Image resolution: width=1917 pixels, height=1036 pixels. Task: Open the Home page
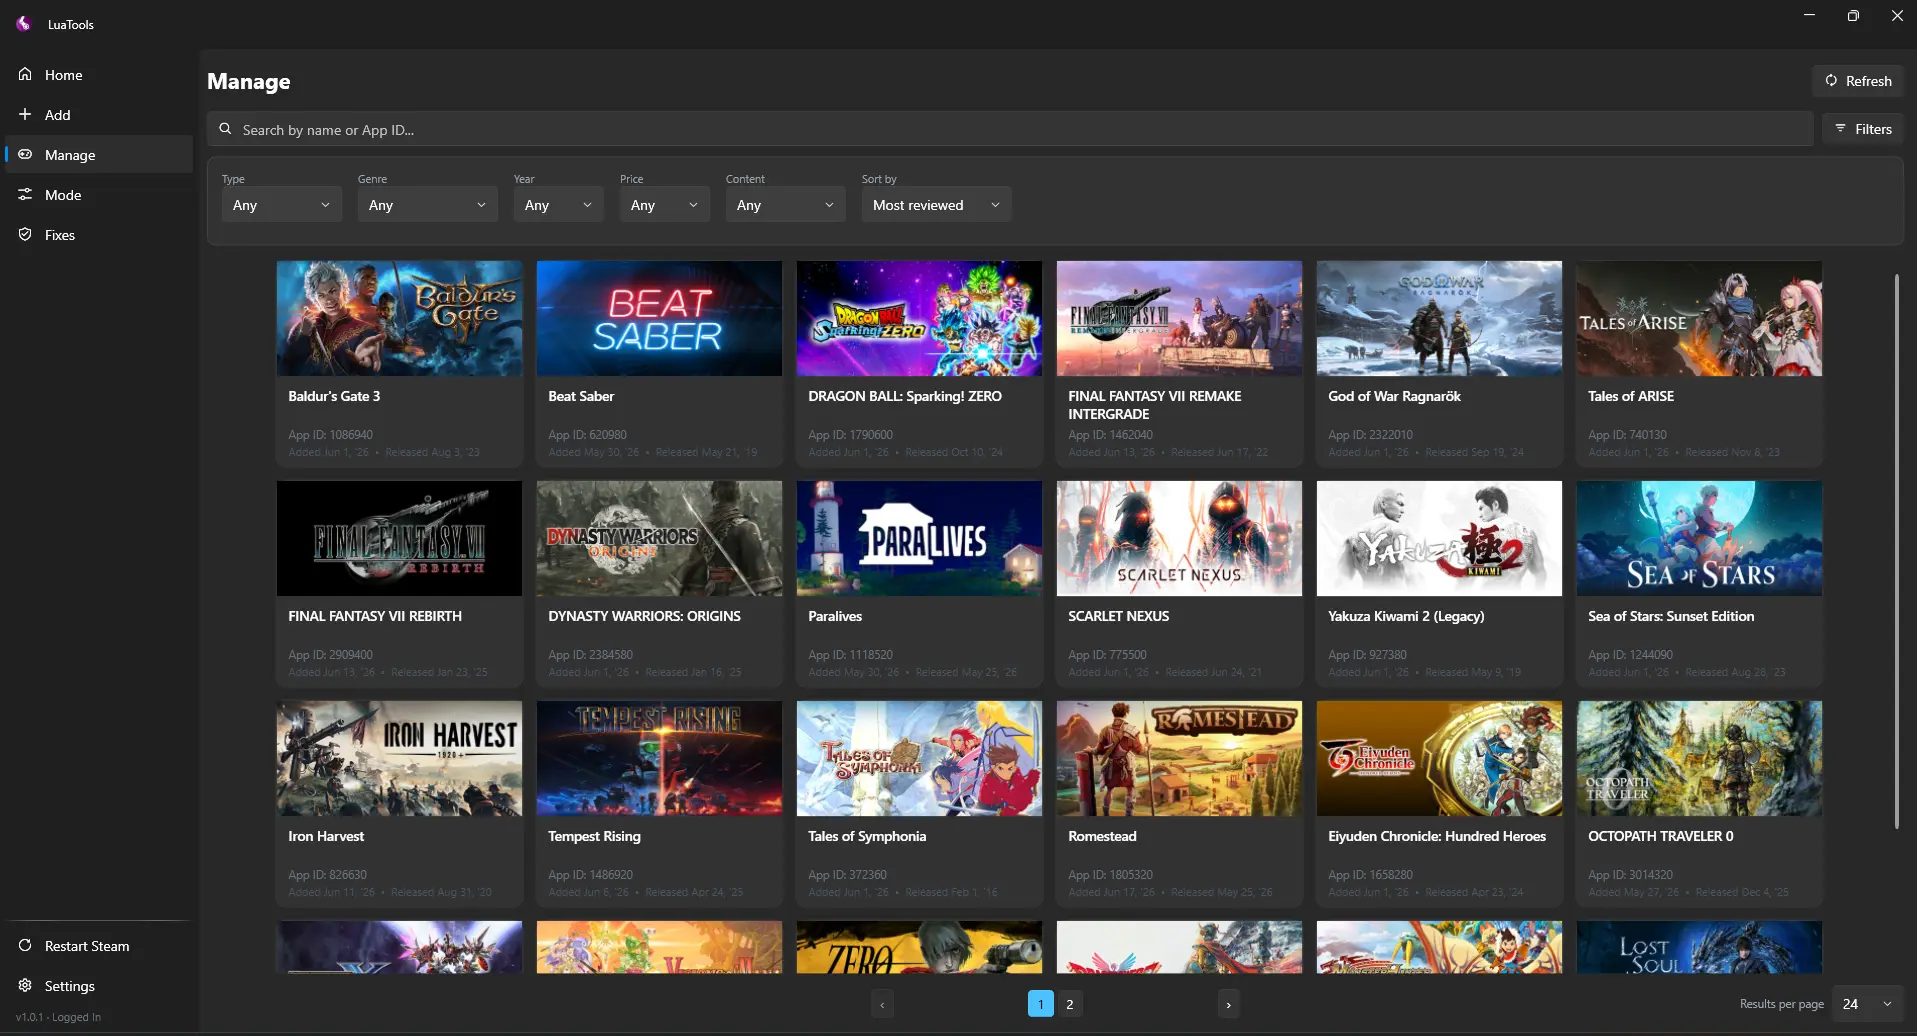click(x=98, y=75)
